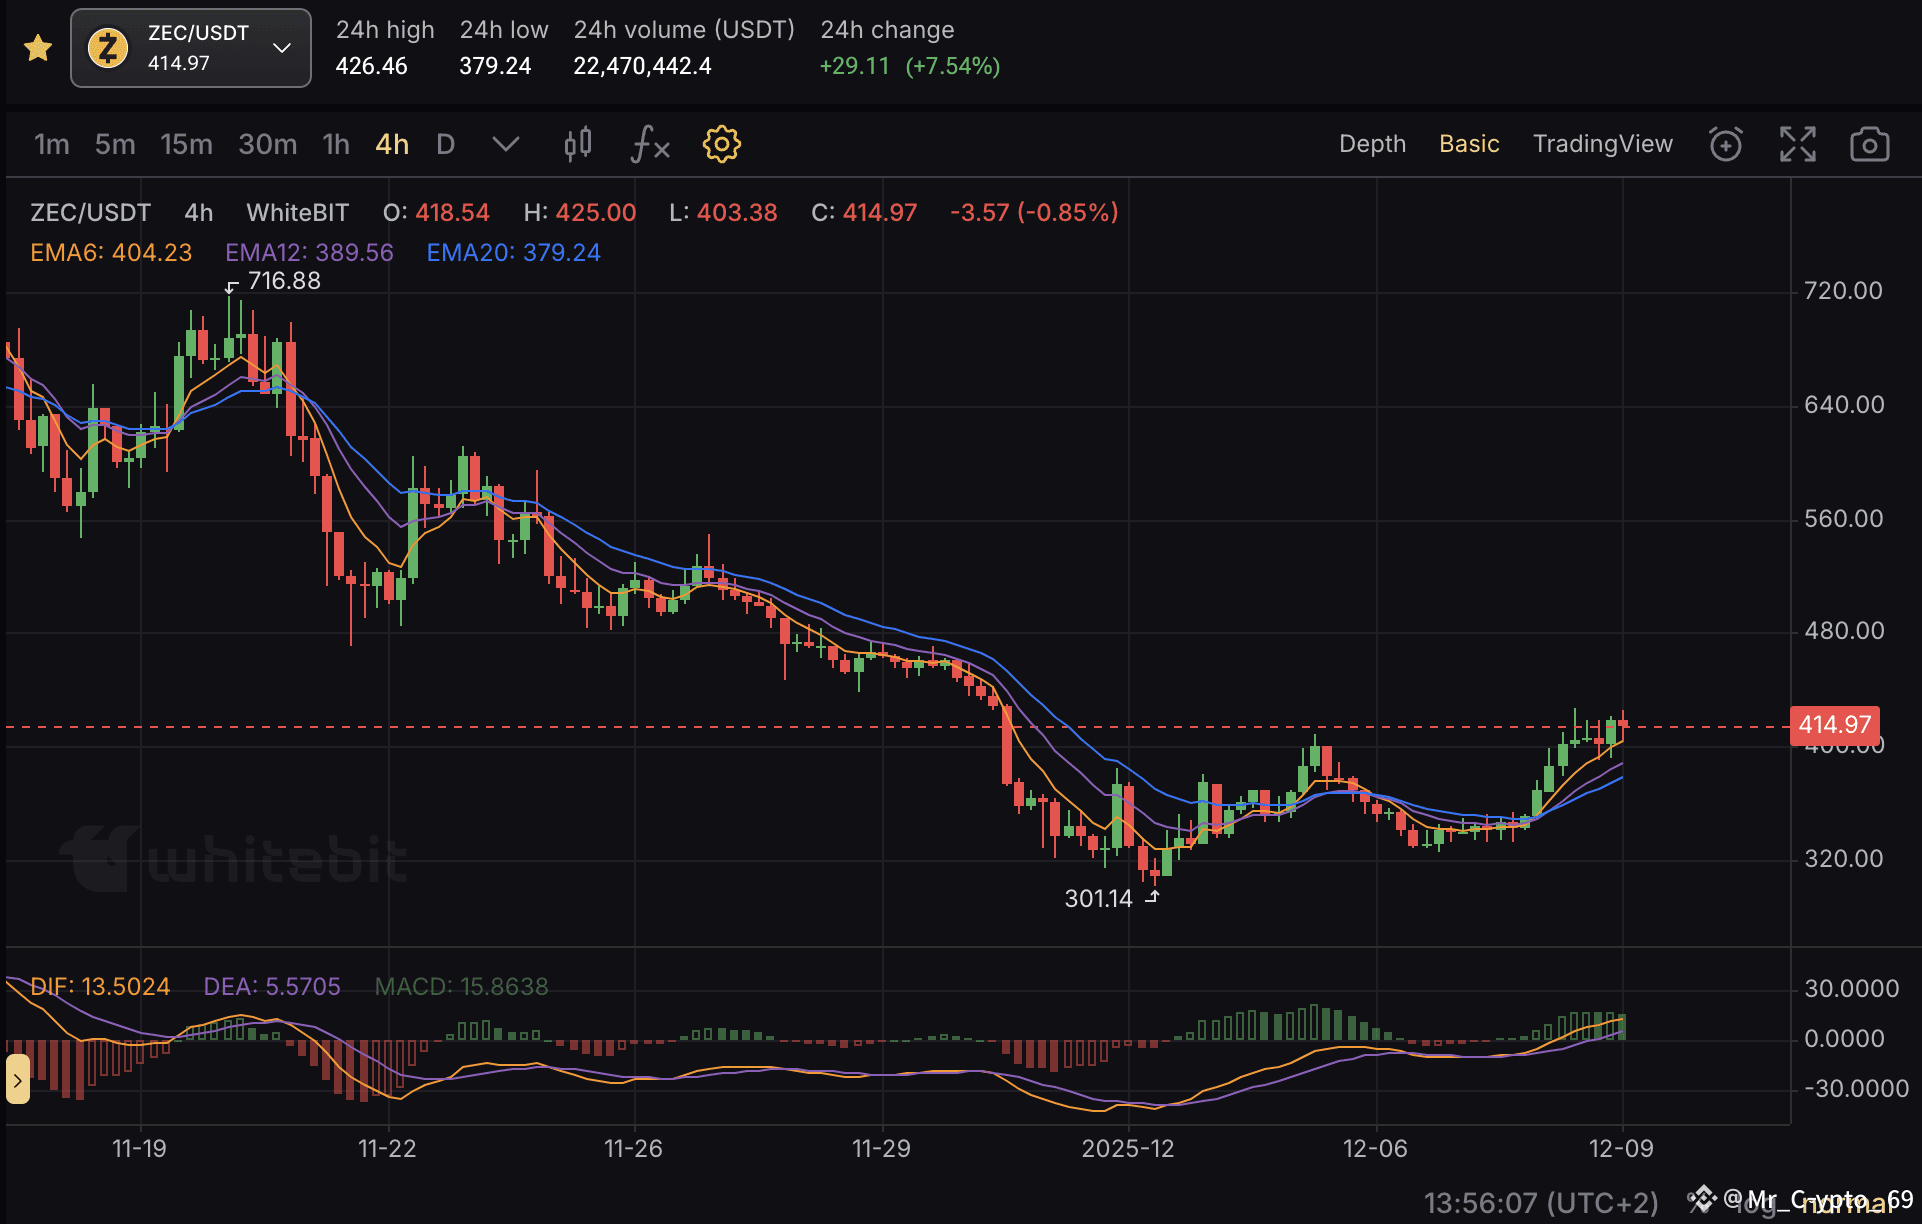
Task: Enter fullscreen chart mode
Action: click(1798, 144)
